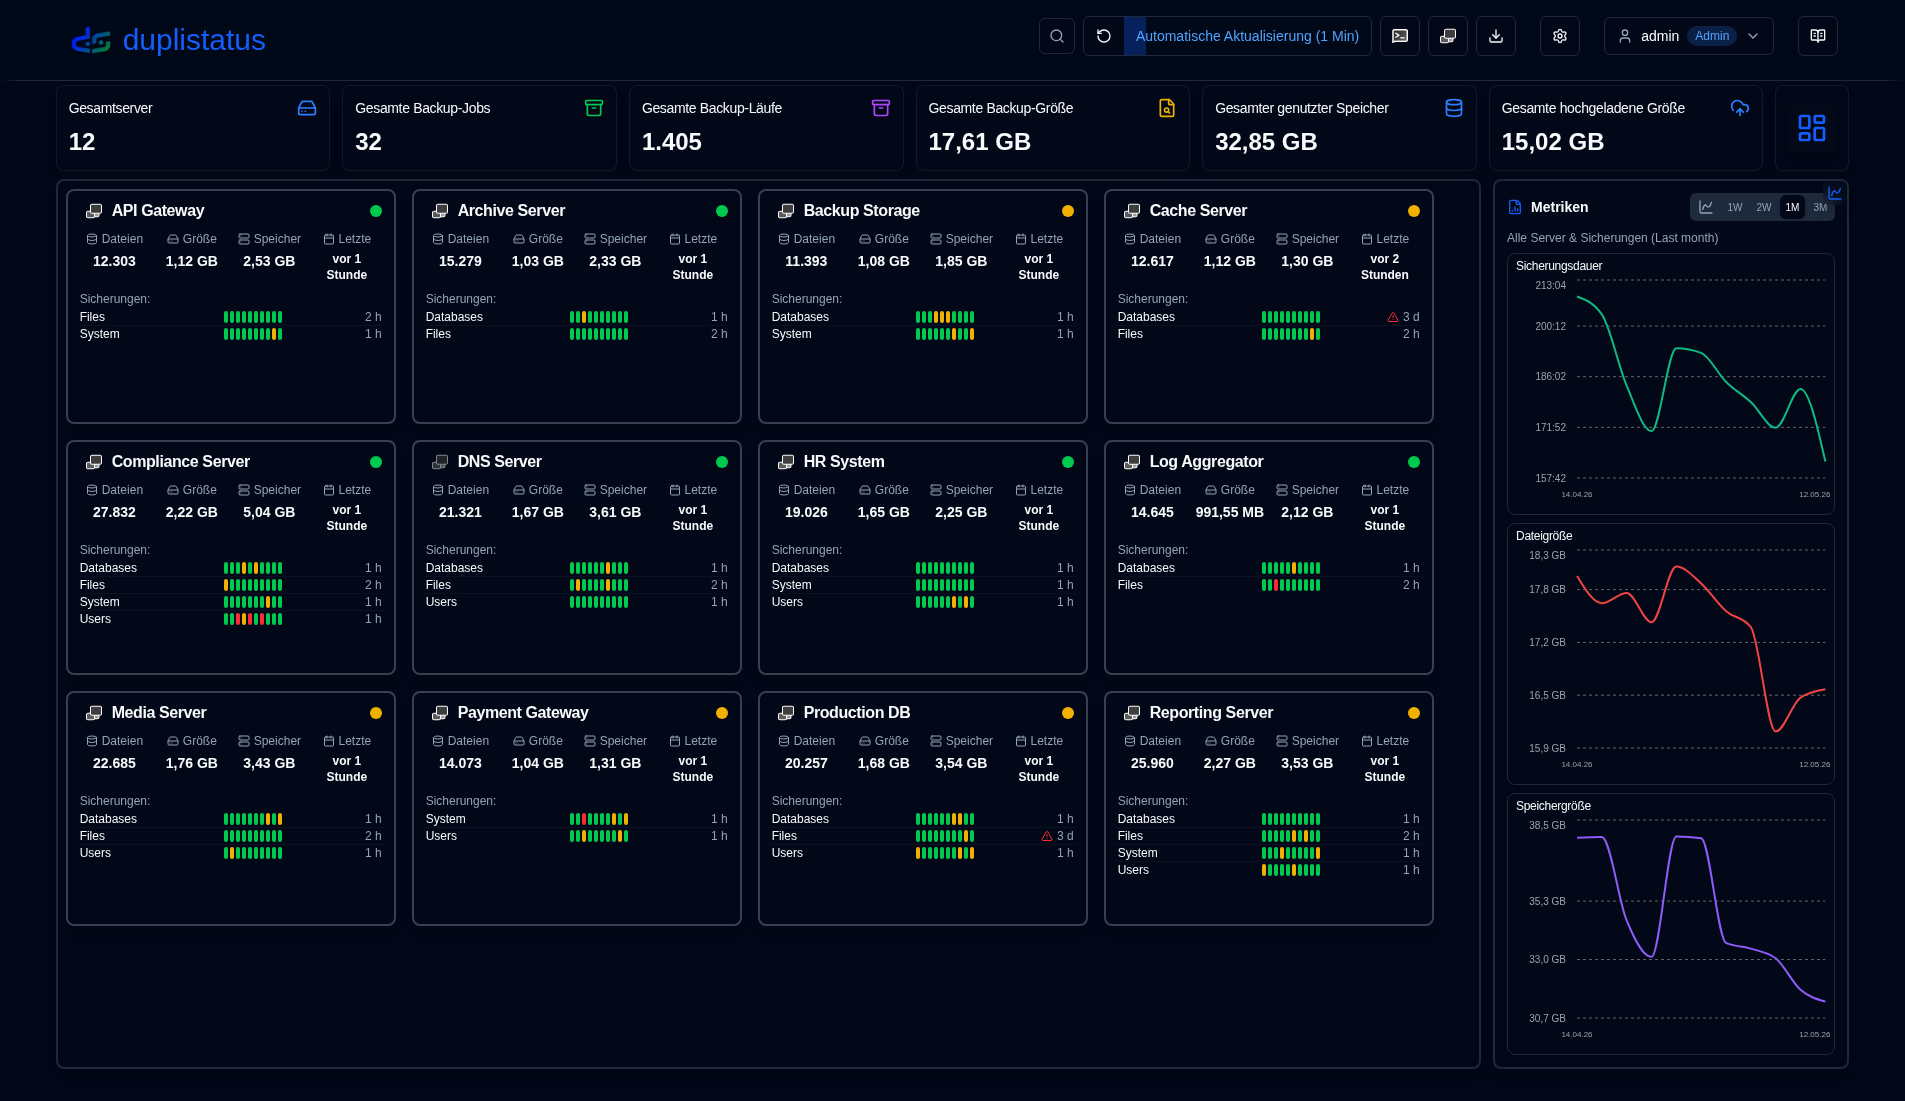Open the Log Aggregator server title
The width and height of the screenshot is (1905, 1101).
1206,462
